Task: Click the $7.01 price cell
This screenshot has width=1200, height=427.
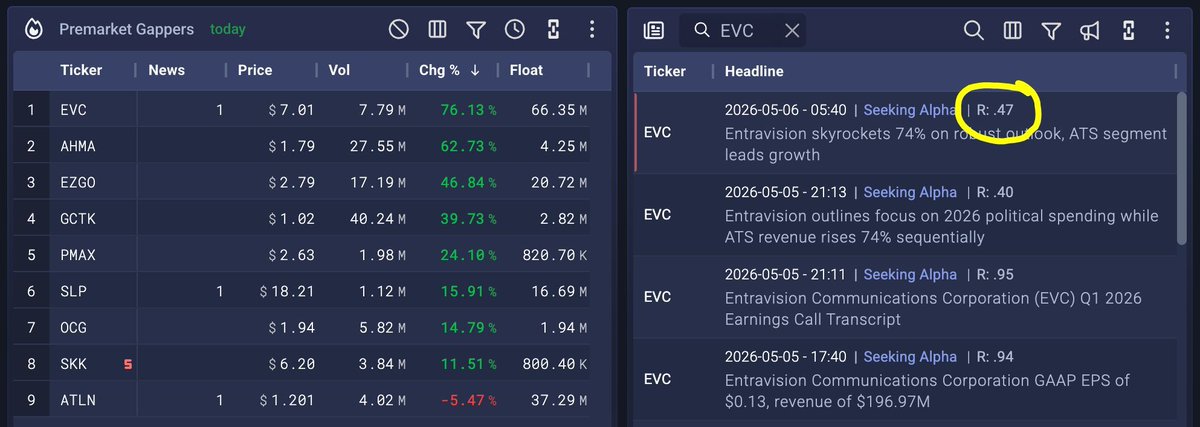Action: pos(290,109)
